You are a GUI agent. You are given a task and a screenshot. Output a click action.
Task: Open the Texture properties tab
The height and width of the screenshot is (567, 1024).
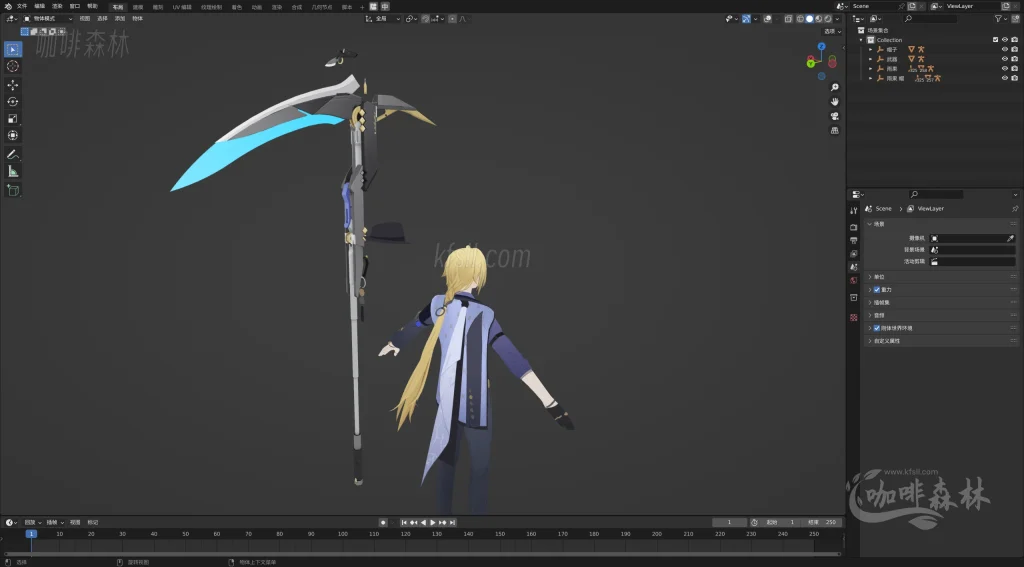(x=854, y=317)
